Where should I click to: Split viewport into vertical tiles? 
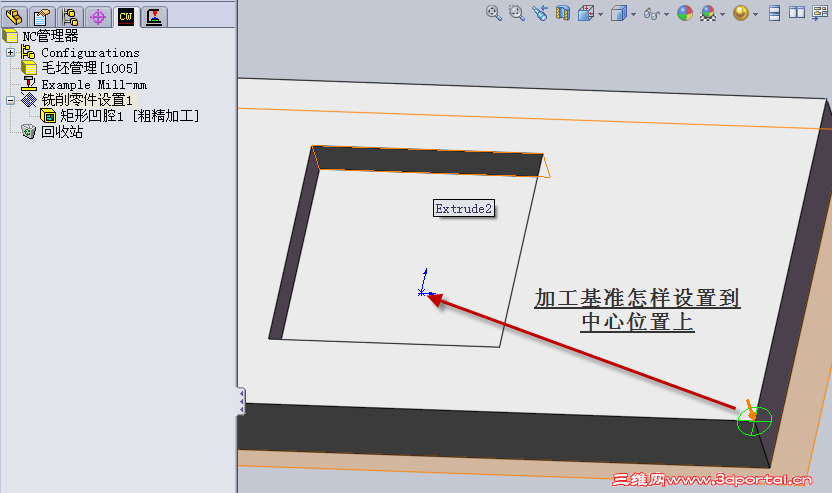(797, 12)
